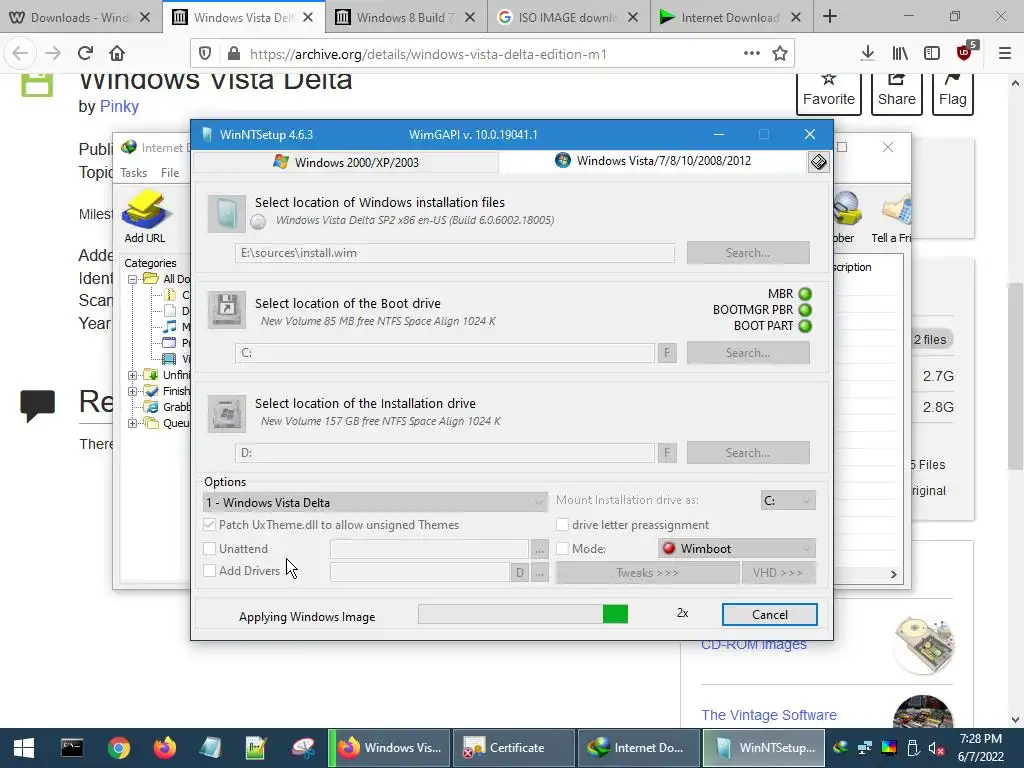Click volume muted tray icon

[x=935, y=748]
